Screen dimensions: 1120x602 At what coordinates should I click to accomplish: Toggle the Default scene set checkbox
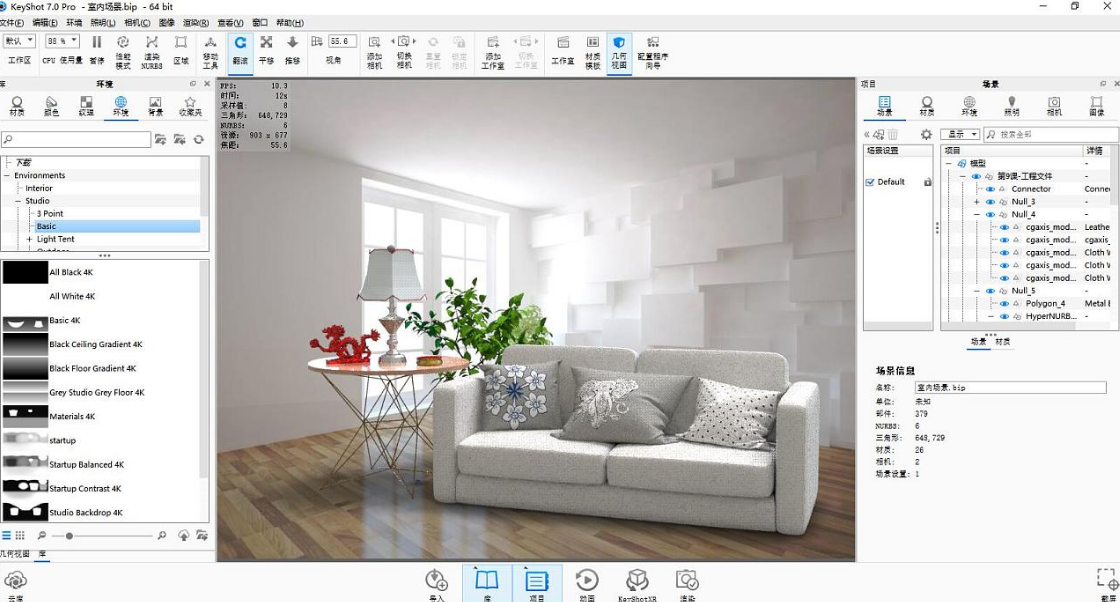click(x=870, y=182)
